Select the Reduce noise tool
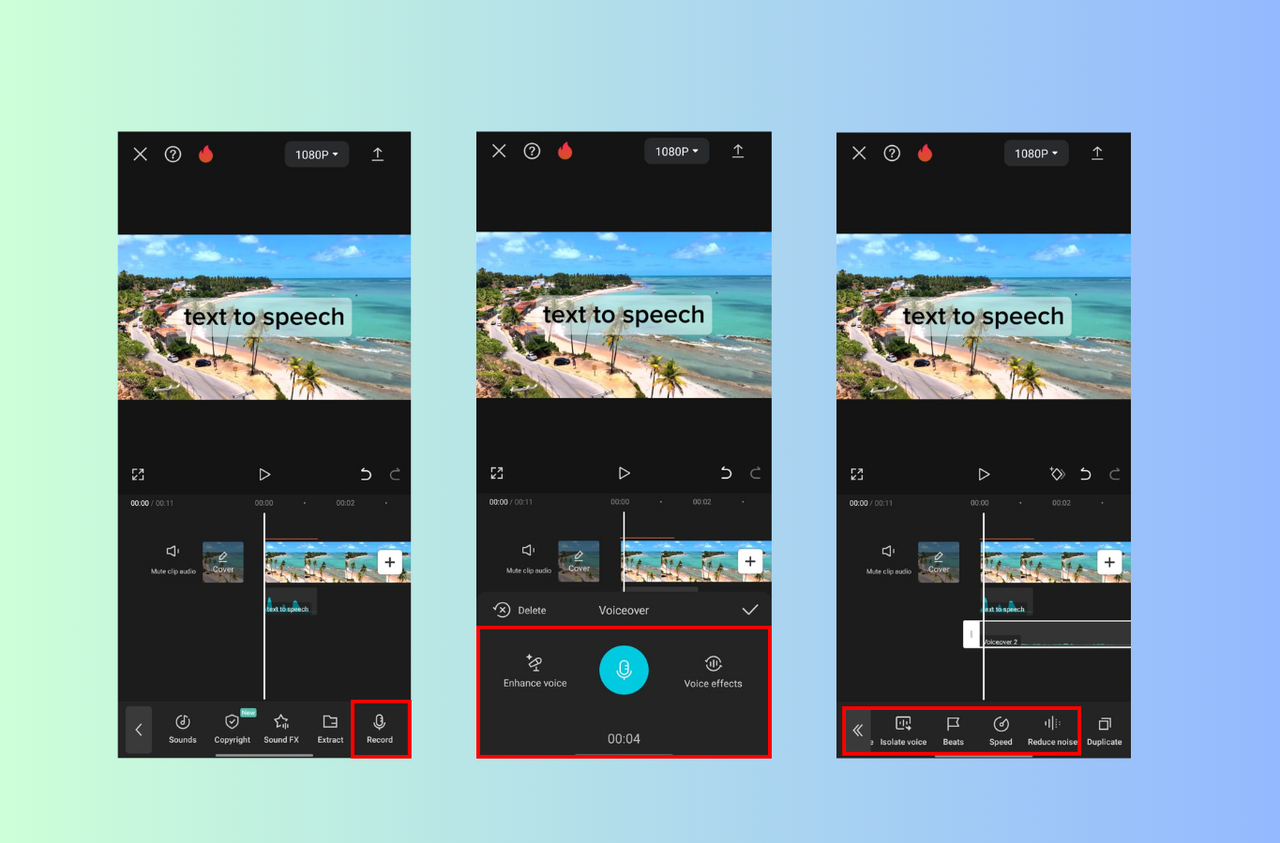Image resolution: width=1280 pixels, height=843 pixels. pyautogui.click(x=1051, y=729)
